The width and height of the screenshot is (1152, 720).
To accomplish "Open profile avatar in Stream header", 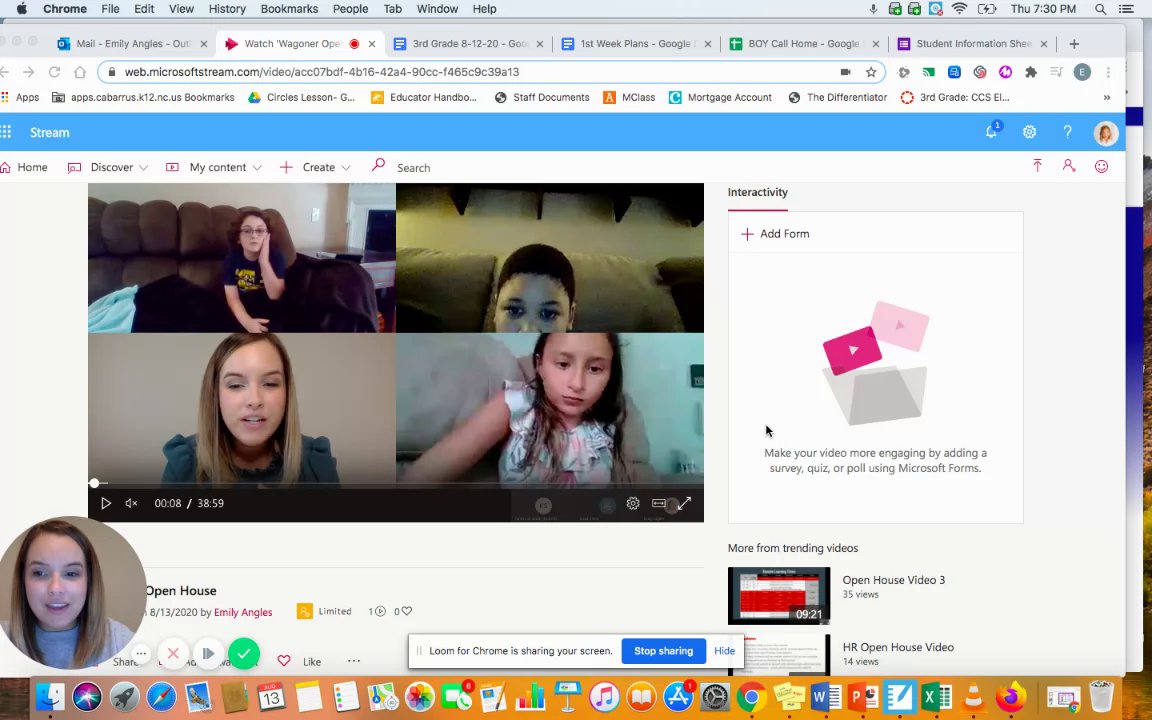I will pos(1106,133).
